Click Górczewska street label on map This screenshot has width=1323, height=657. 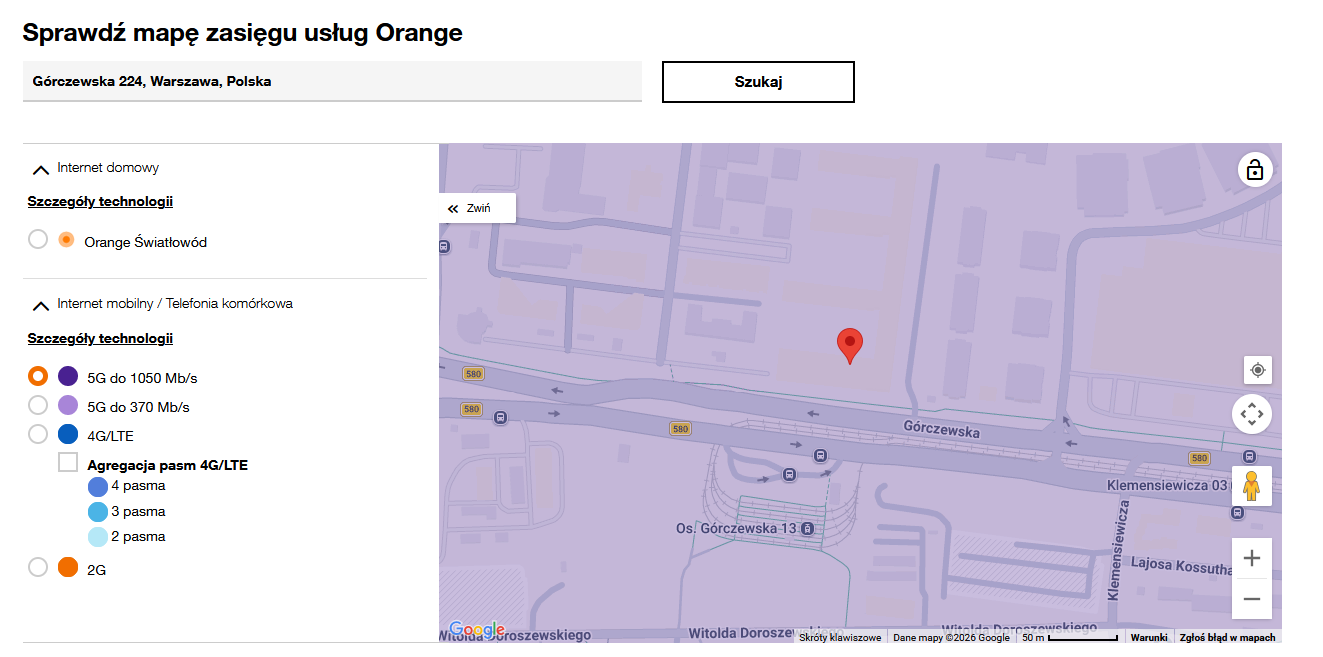(941, 432)
